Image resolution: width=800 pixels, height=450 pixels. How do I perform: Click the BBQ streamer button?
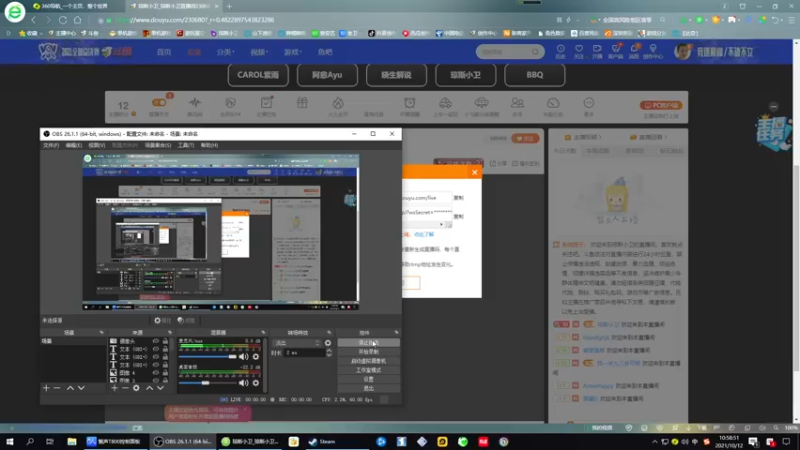[535, 75]
